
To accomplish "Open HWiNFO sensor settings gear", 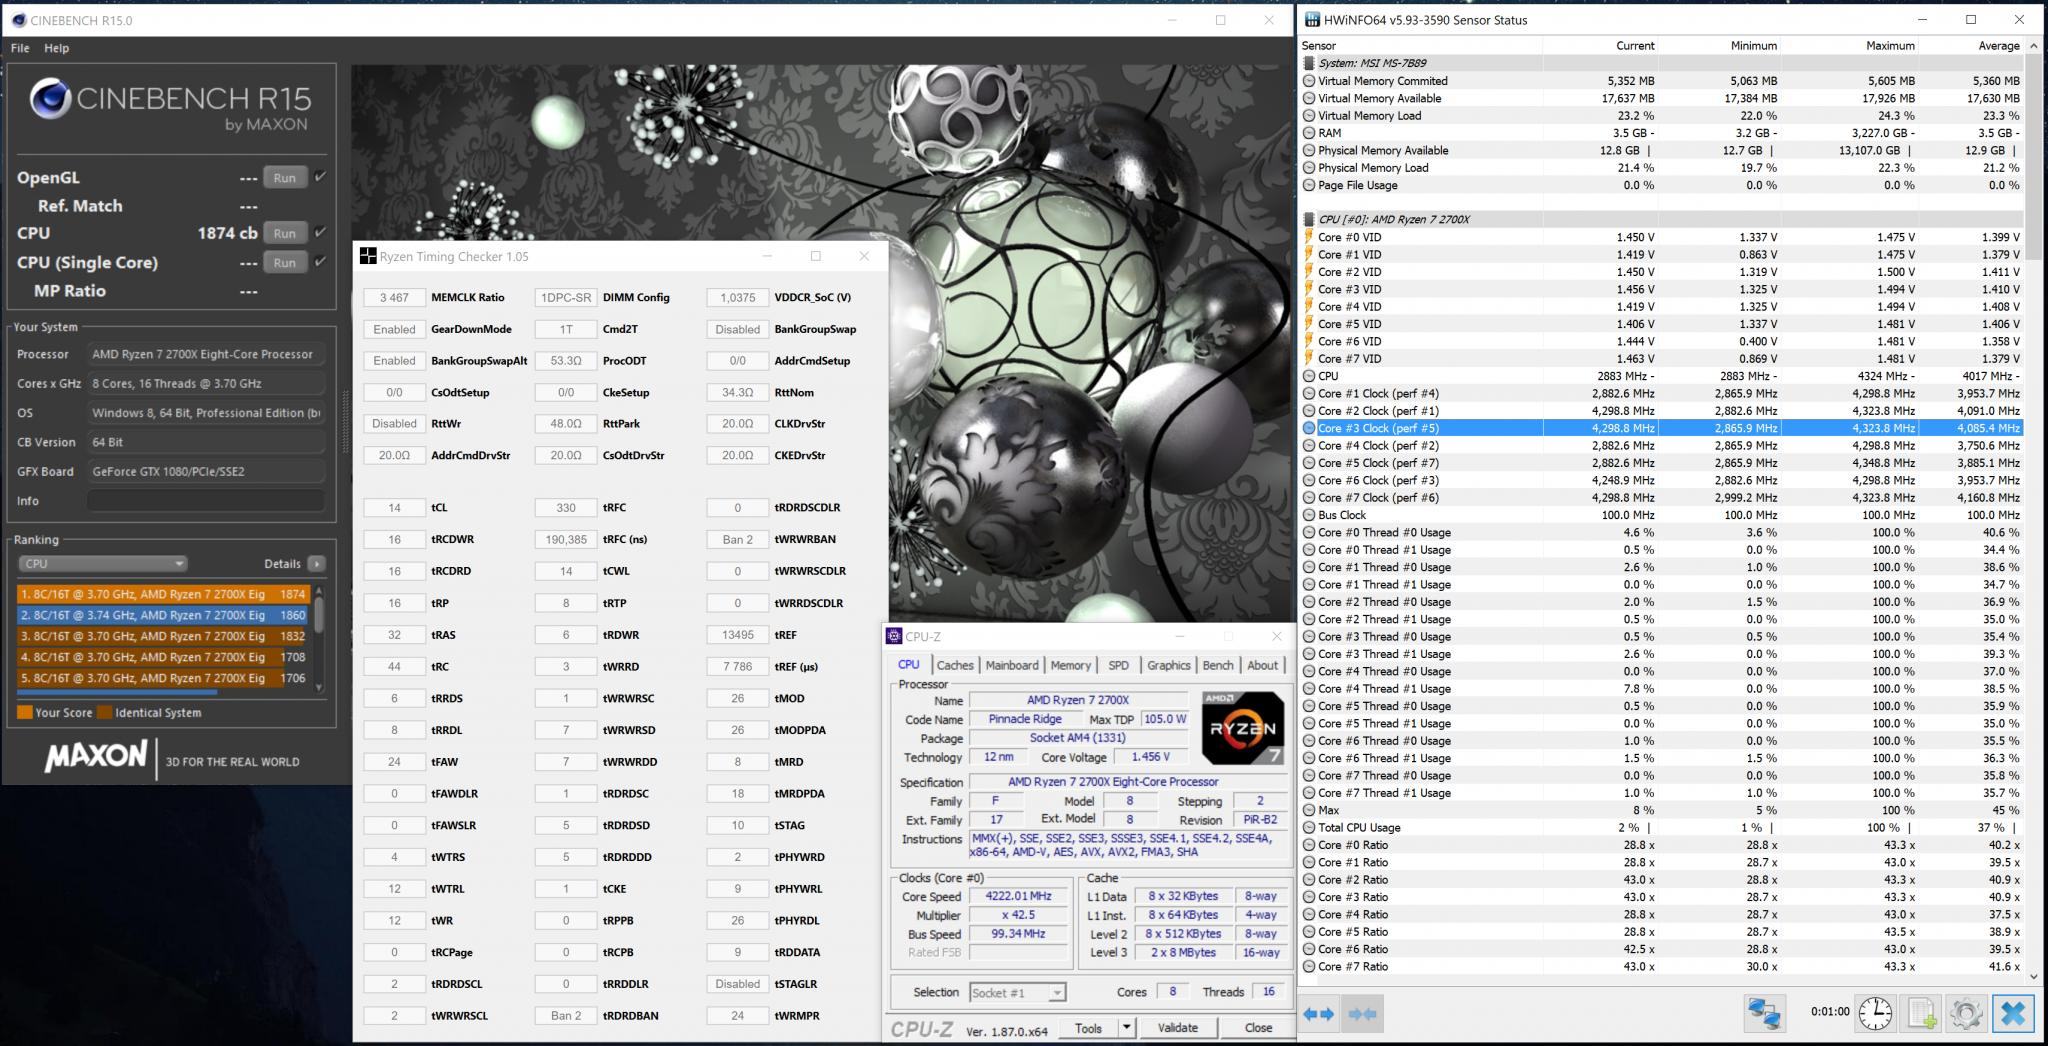I will coord(1965,1013).
